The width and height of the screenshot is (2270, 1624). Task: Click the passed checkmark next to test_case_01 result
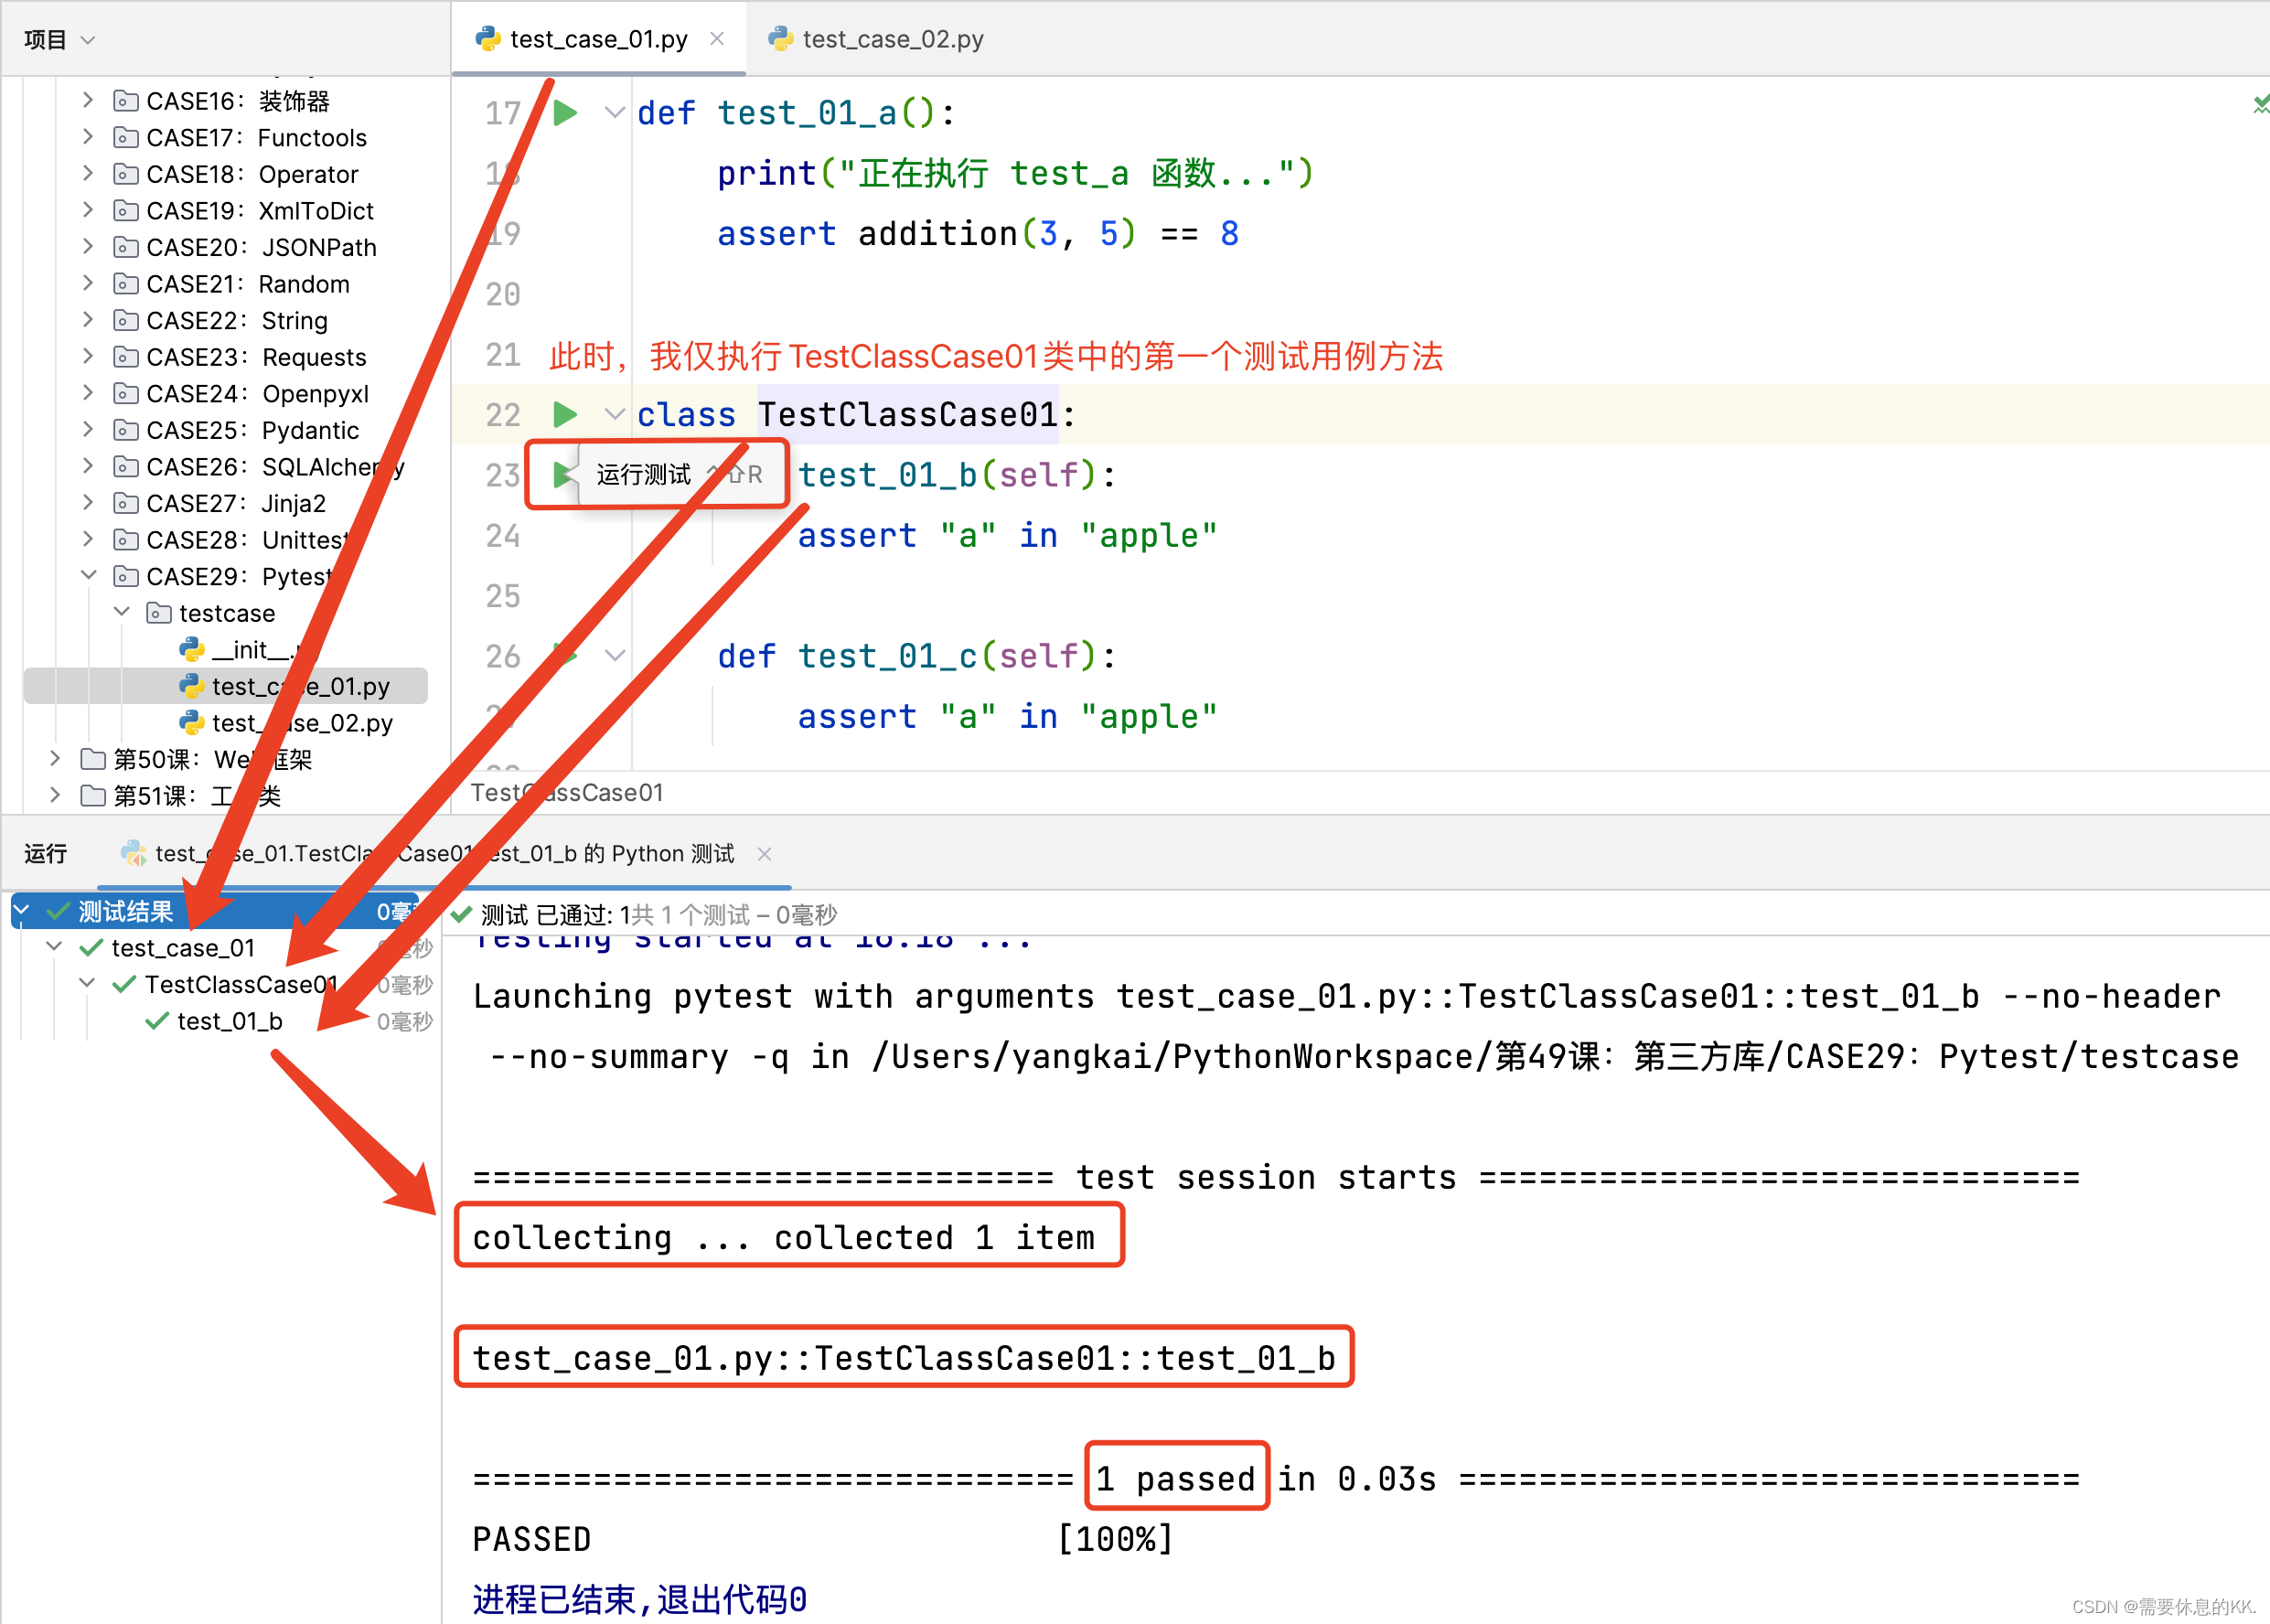coord(91,947)
